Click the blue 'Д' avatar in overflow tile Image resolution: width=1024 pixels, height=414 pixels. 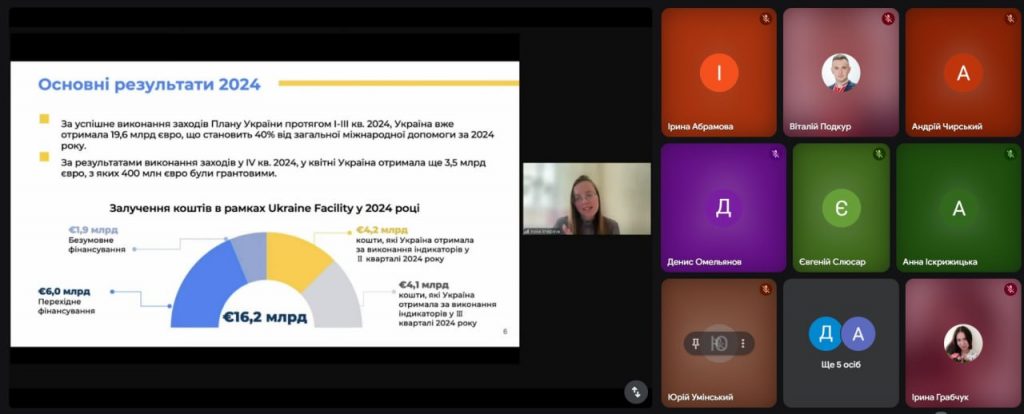click(825, 334)
